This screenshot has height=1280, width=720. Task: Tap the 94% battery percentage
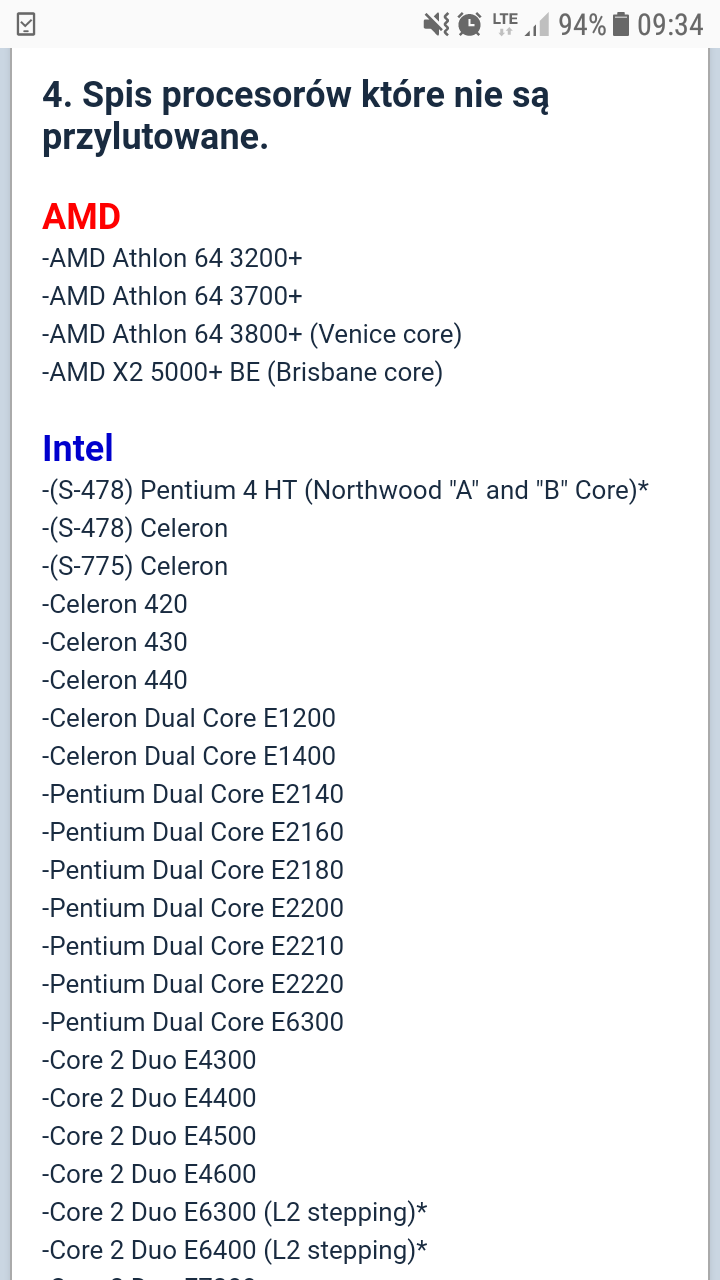(x=582, y=24)
